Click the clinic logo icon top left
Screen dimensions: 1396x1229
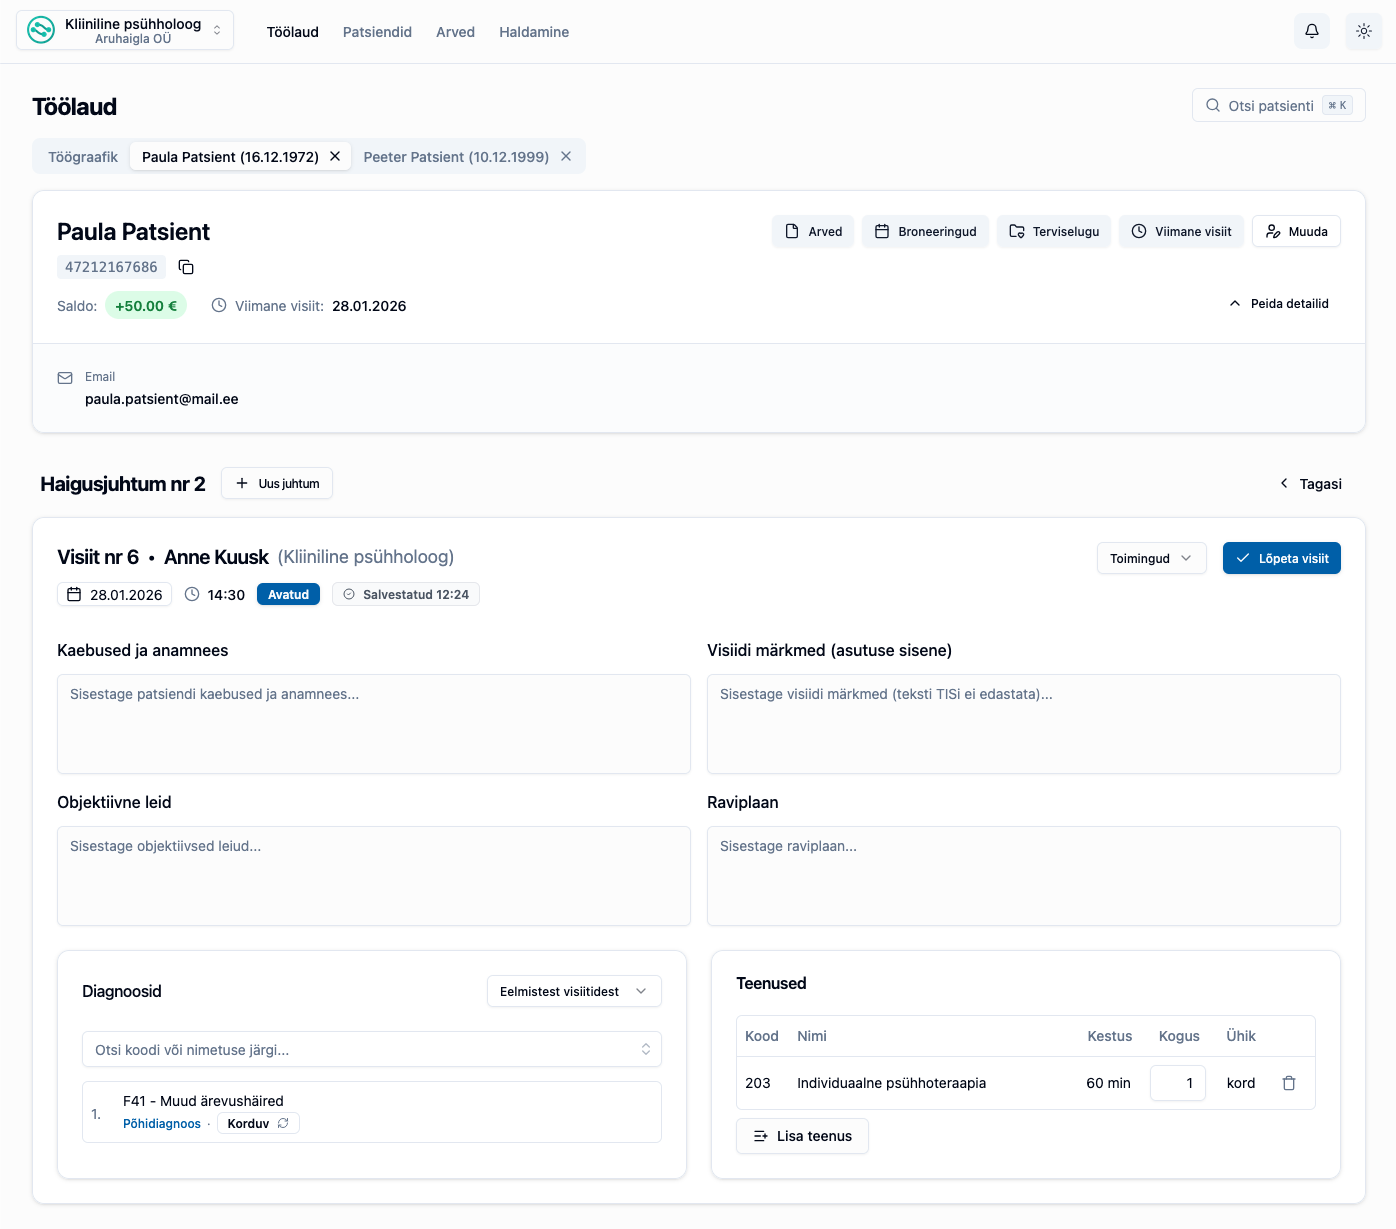coord(40,30)
